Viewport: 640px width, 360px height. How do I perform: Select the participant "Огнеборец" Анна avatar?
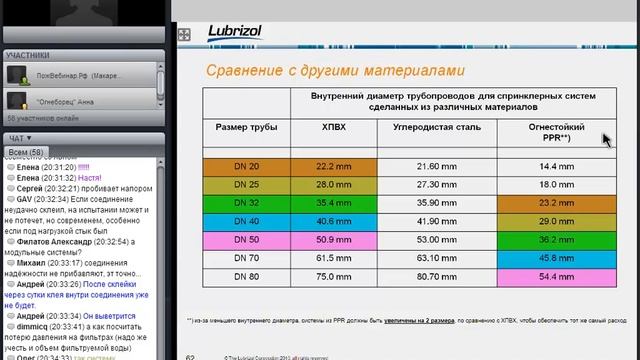17,101
